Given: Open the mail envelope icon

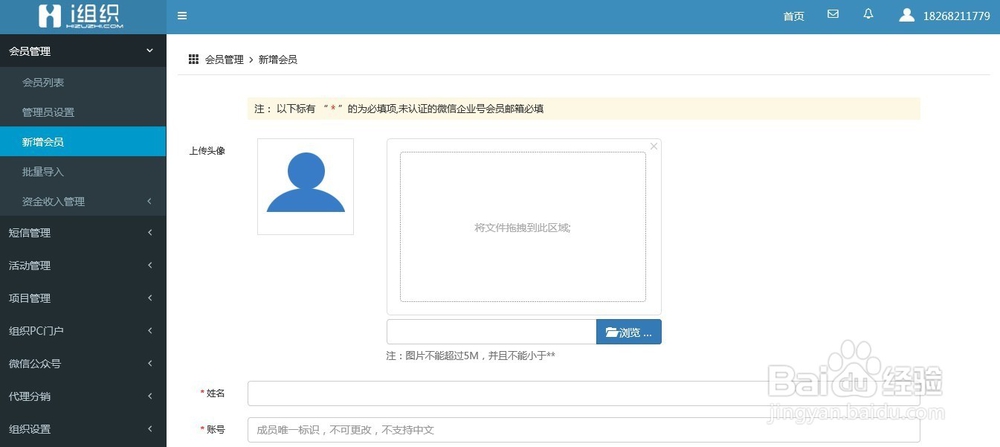Looking at the screenshot, I should coord(833,14).
